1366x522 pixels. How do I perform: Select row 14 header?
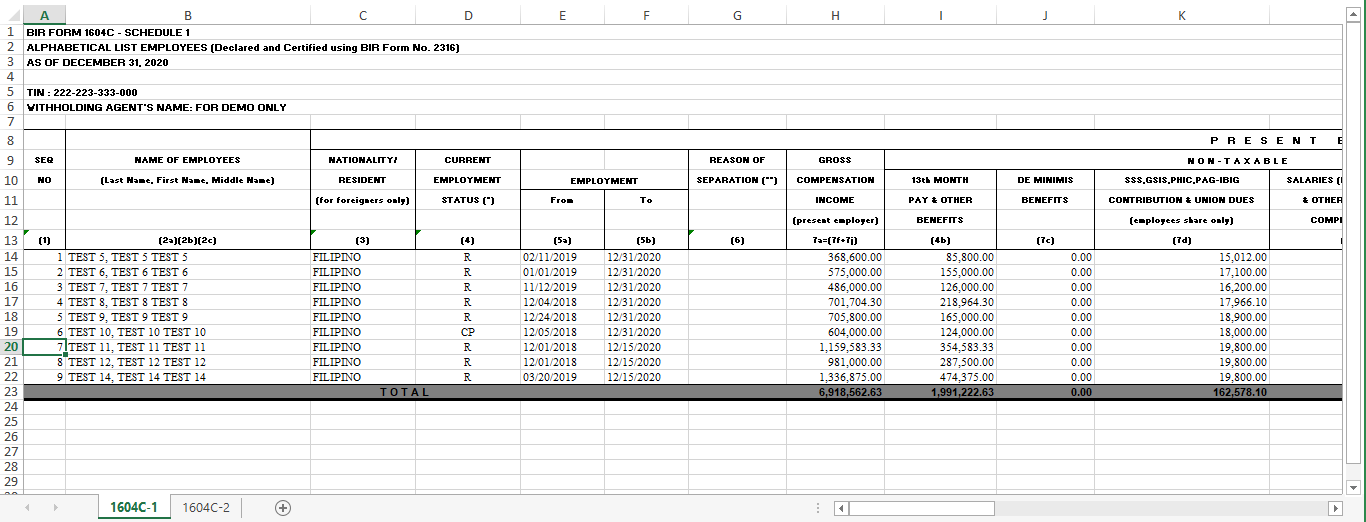tap(11, 257)
